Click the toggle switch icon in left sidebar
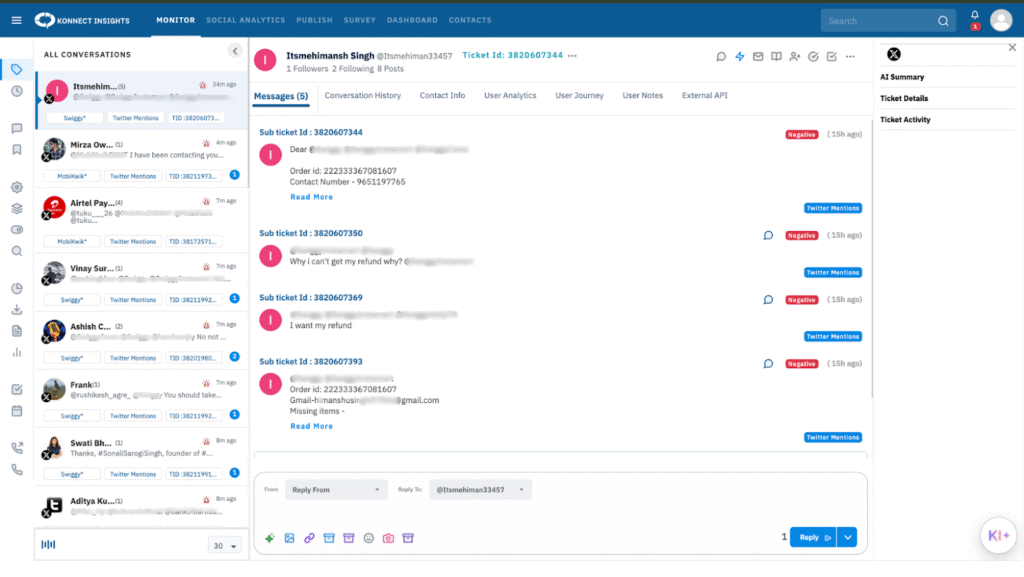1024x577 pixels. point(16,229)
